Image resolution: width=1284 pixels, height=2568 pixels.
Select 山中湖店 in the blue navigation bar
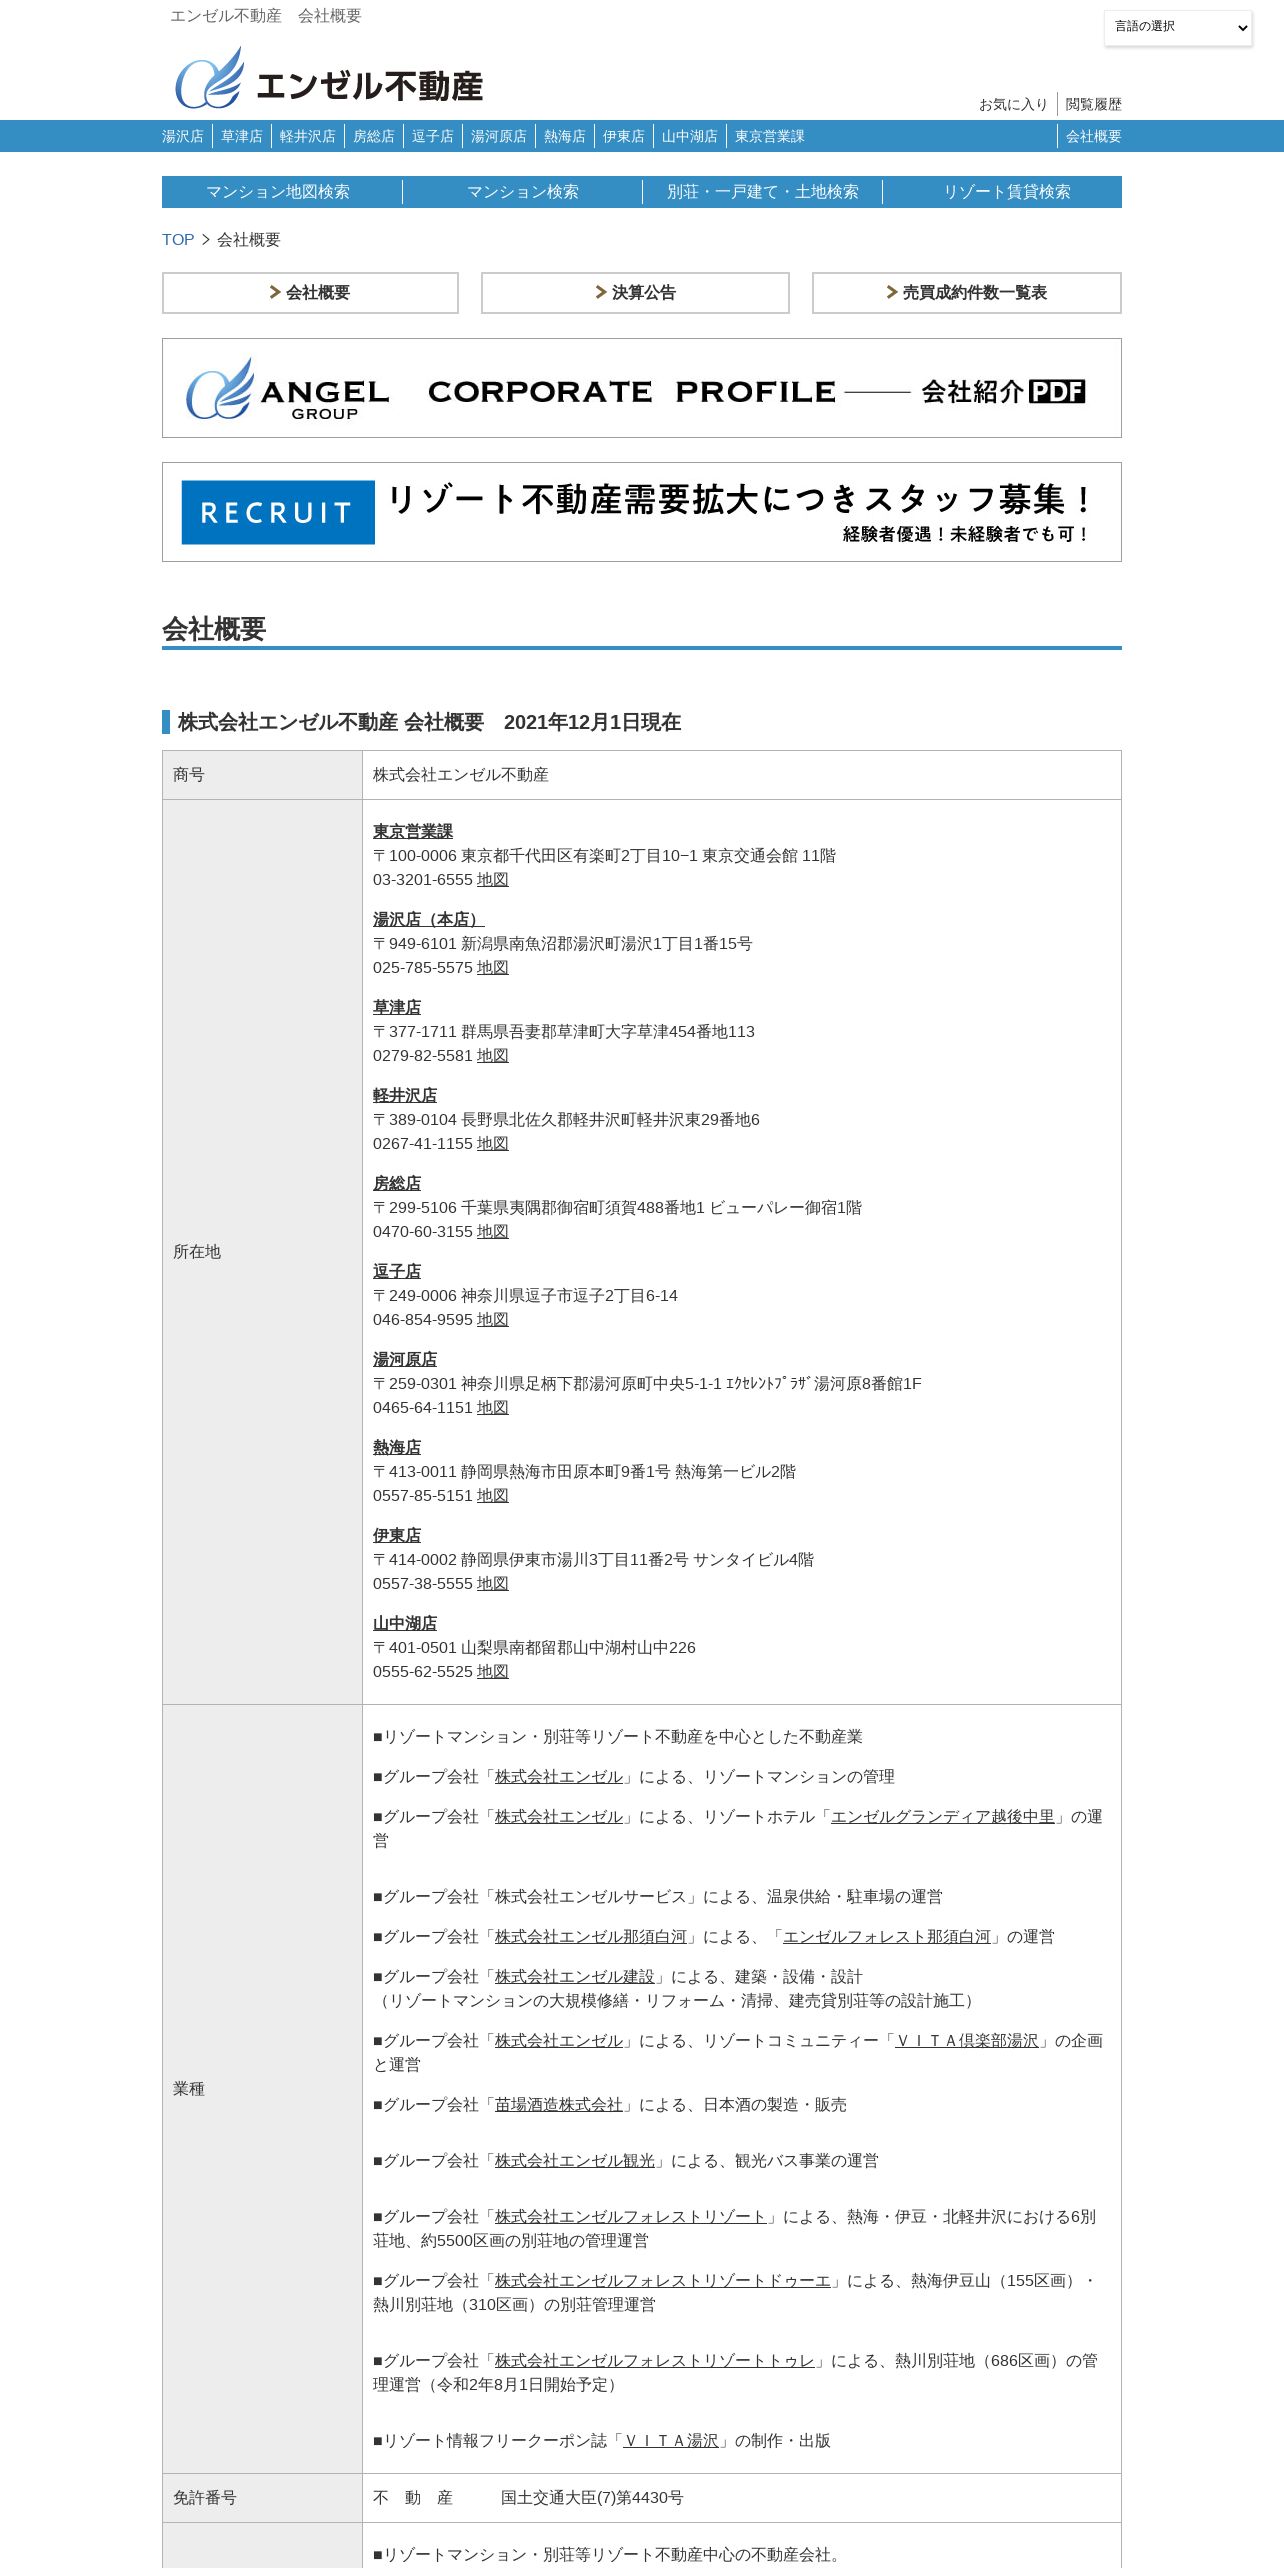coord(690,136)
